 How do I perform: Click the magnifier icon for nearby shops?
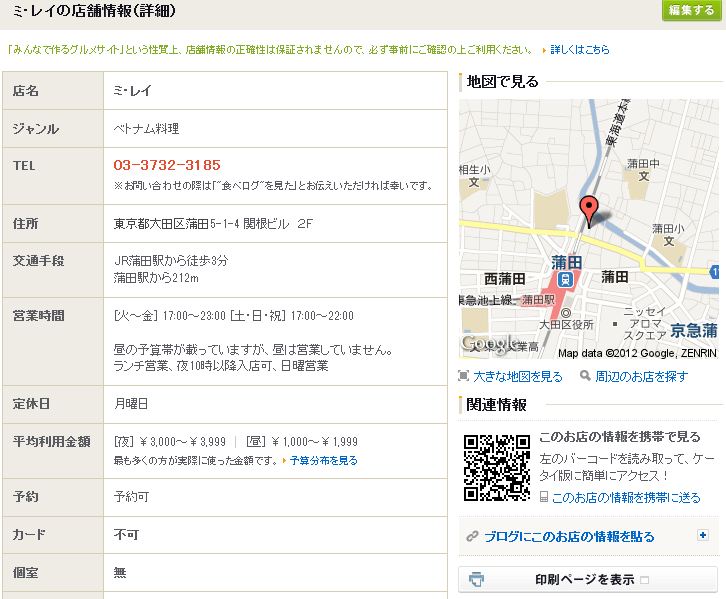click(583, 376)
